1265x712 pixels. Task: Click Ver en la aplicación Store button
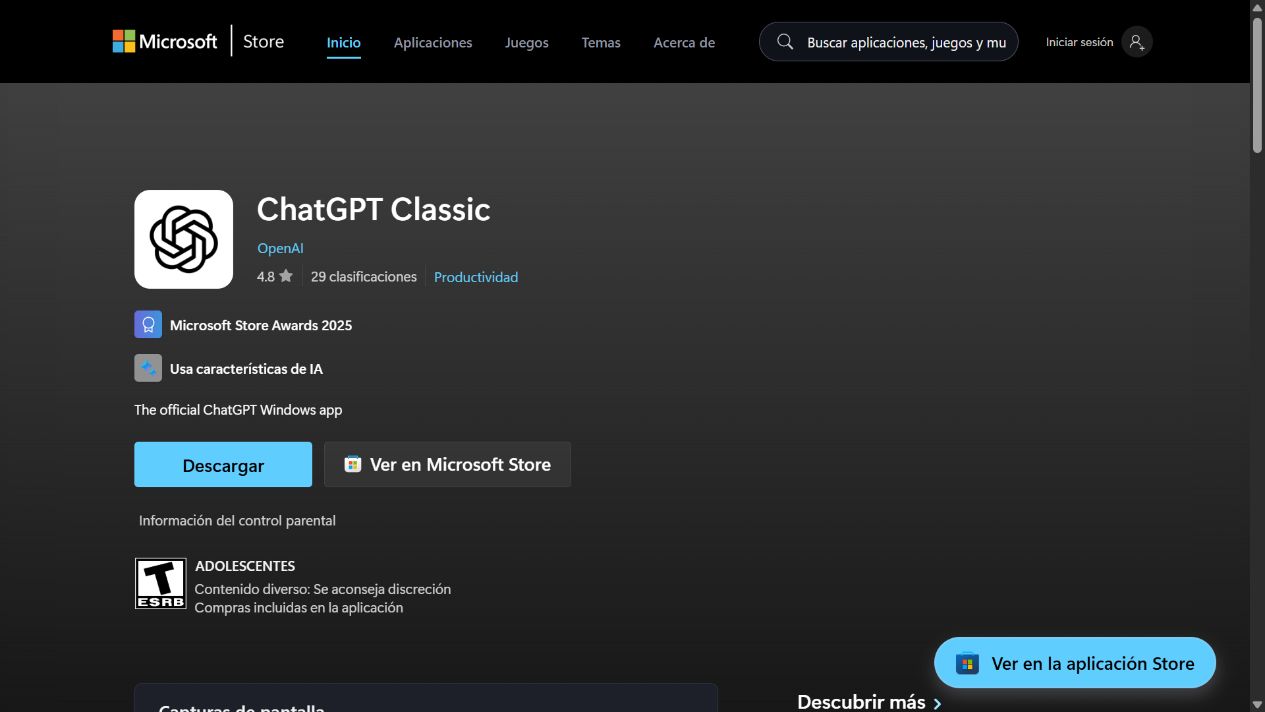point(1075,663)
